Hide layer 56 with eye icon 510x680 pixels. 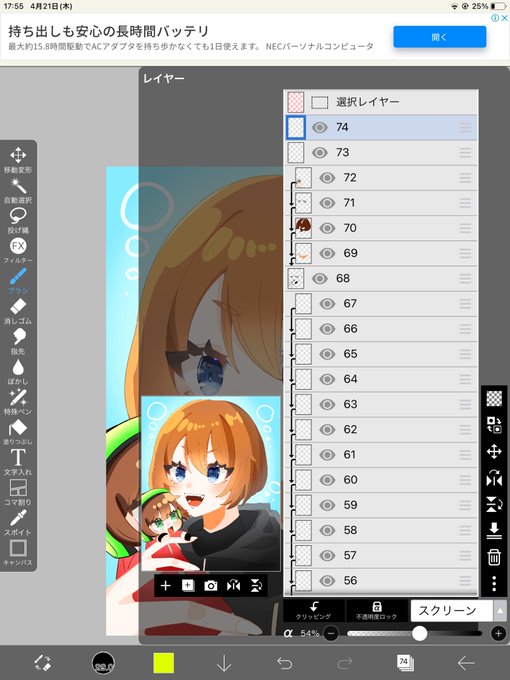pos(327,580)
